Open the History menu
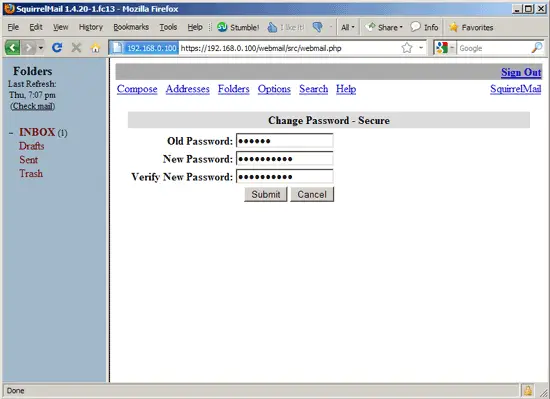This screenshot has width=550, height=399. (x=90, y=27)
